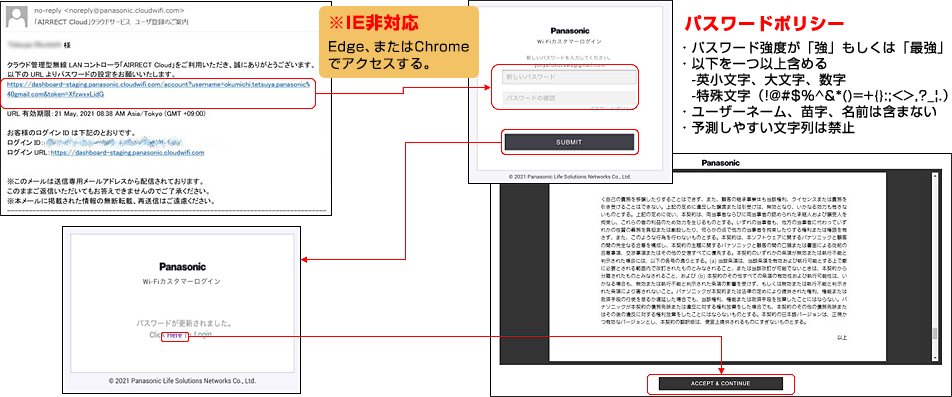The height and width of the screenshot is (397, 952).
Task: Click the Panasonic logo above the new password form
Action: pyautogui.click(x=570, y=31)
